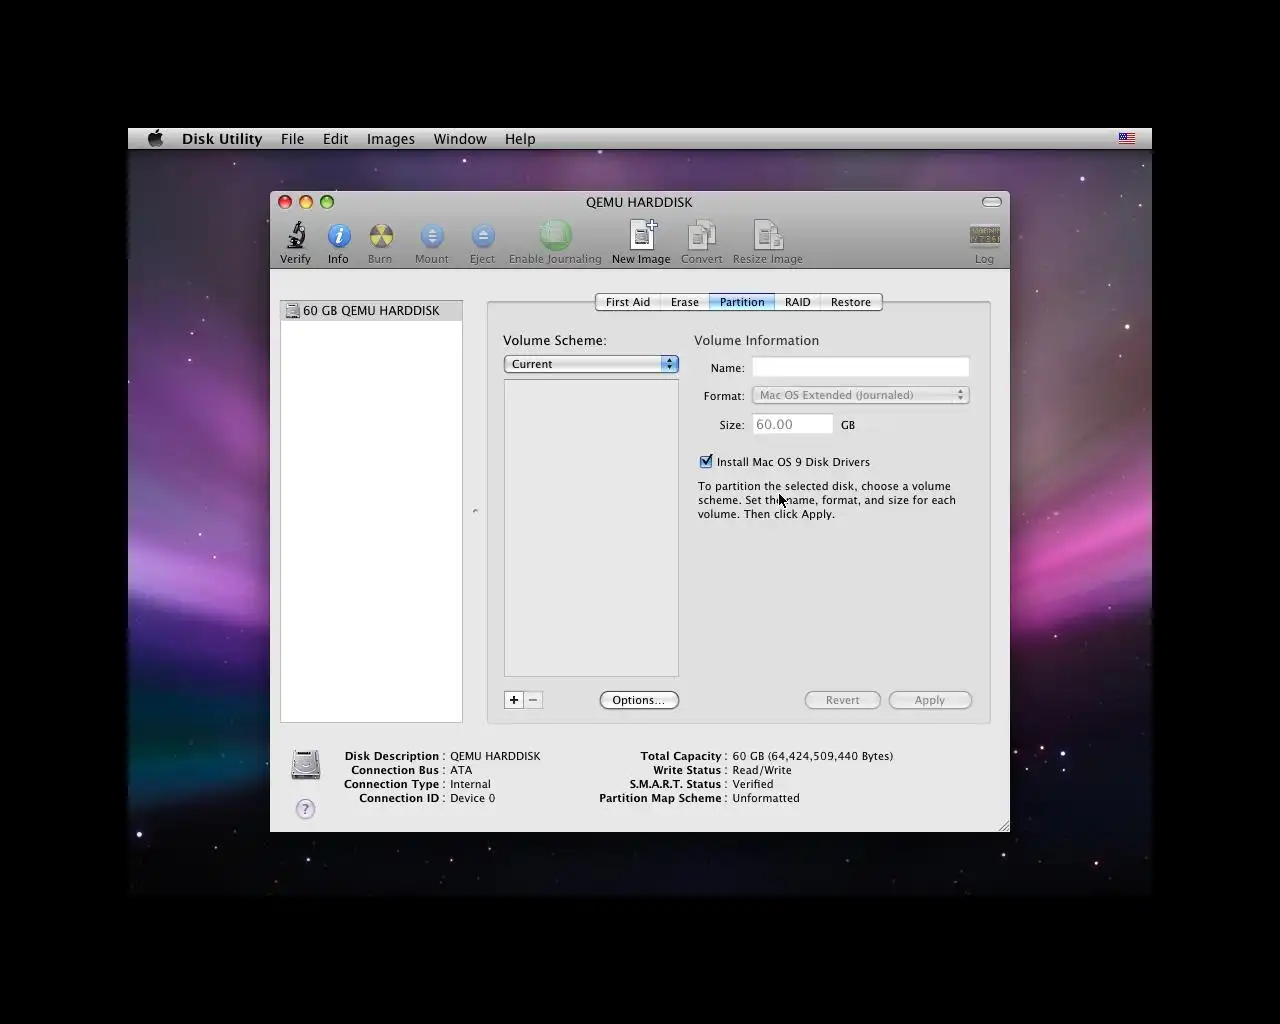The height and width of the screenshot is (1024, 1280).
Task: Click the Revert button
Action: 843,700
